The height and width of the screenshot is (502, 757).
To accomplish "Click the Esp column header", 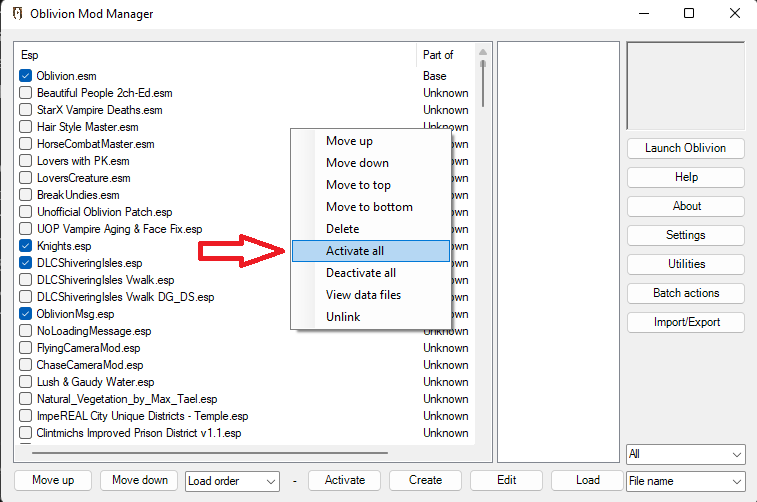I will (215, 55).
